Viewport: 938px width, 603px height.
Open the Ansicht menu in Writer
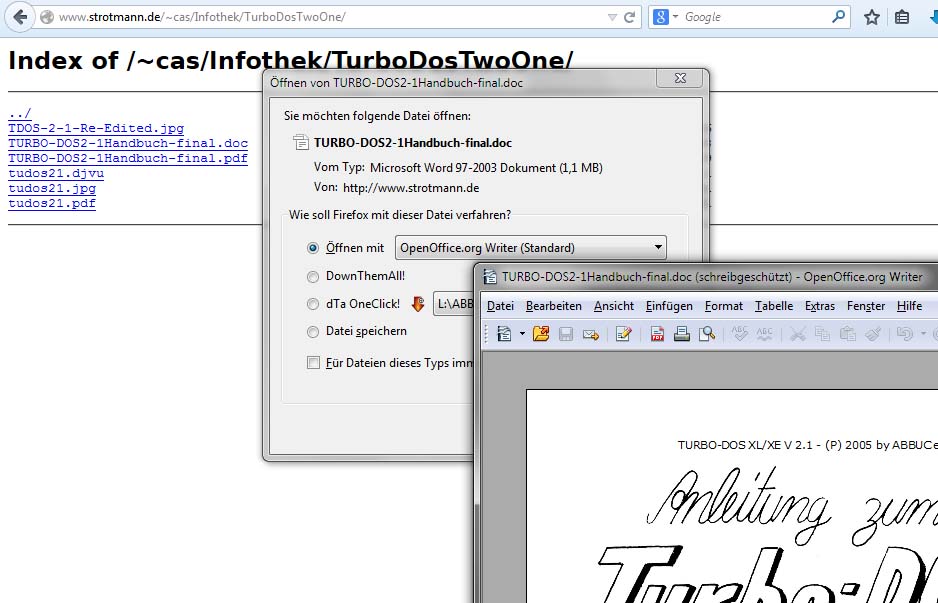click(614, 306)
